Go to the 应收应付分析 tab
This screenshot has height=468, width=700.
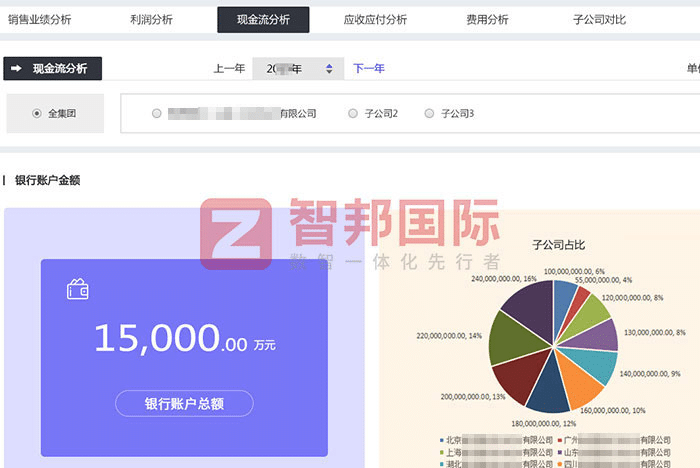(375, 19)
